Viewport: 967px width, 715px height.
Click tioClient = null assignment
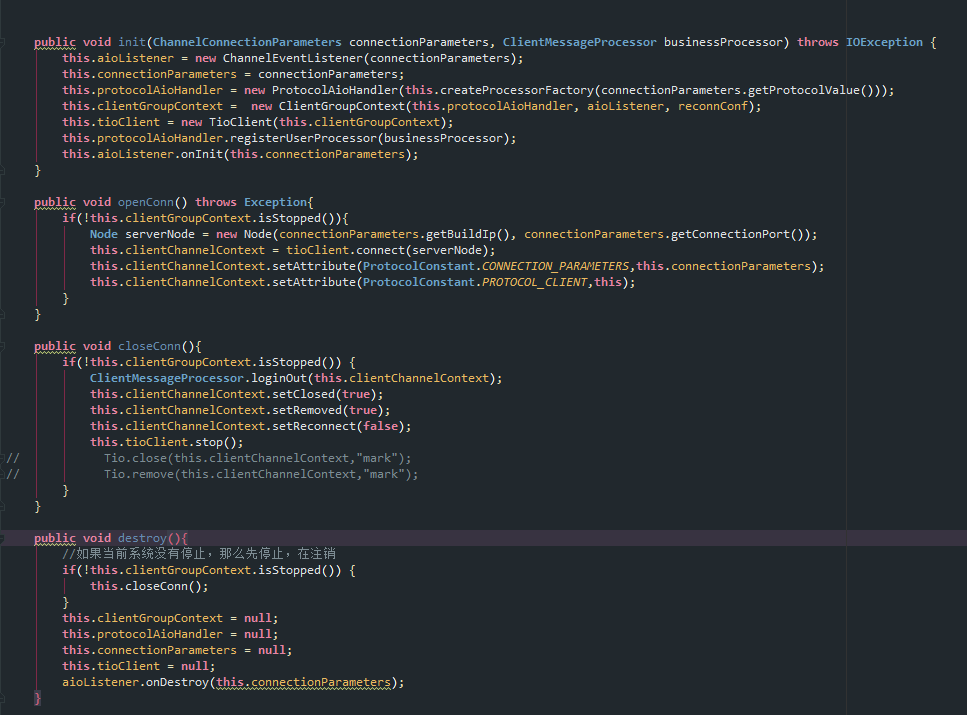click(138, 666)
